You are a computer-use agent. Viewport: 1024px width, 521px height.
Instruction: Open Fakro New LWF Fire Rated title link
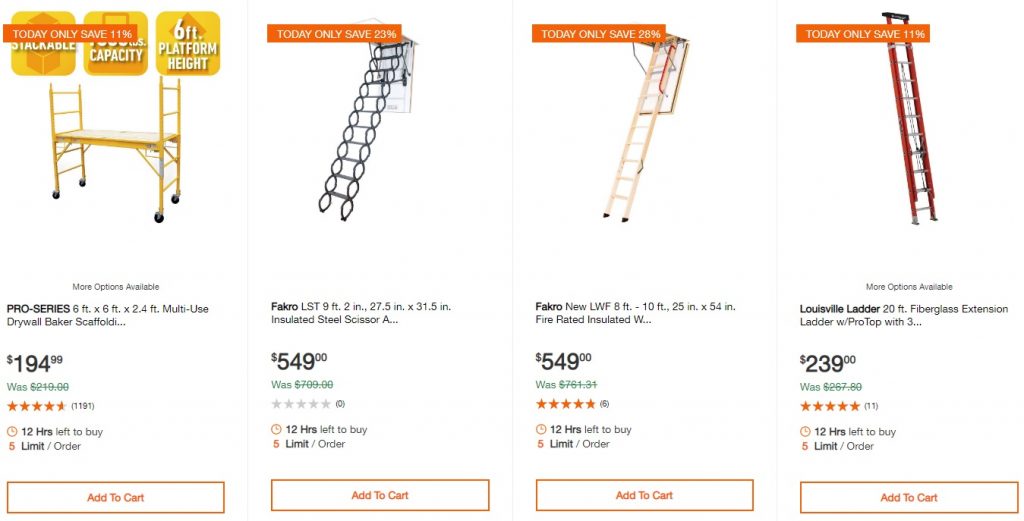pyautogui.click(x=636, y=313)
